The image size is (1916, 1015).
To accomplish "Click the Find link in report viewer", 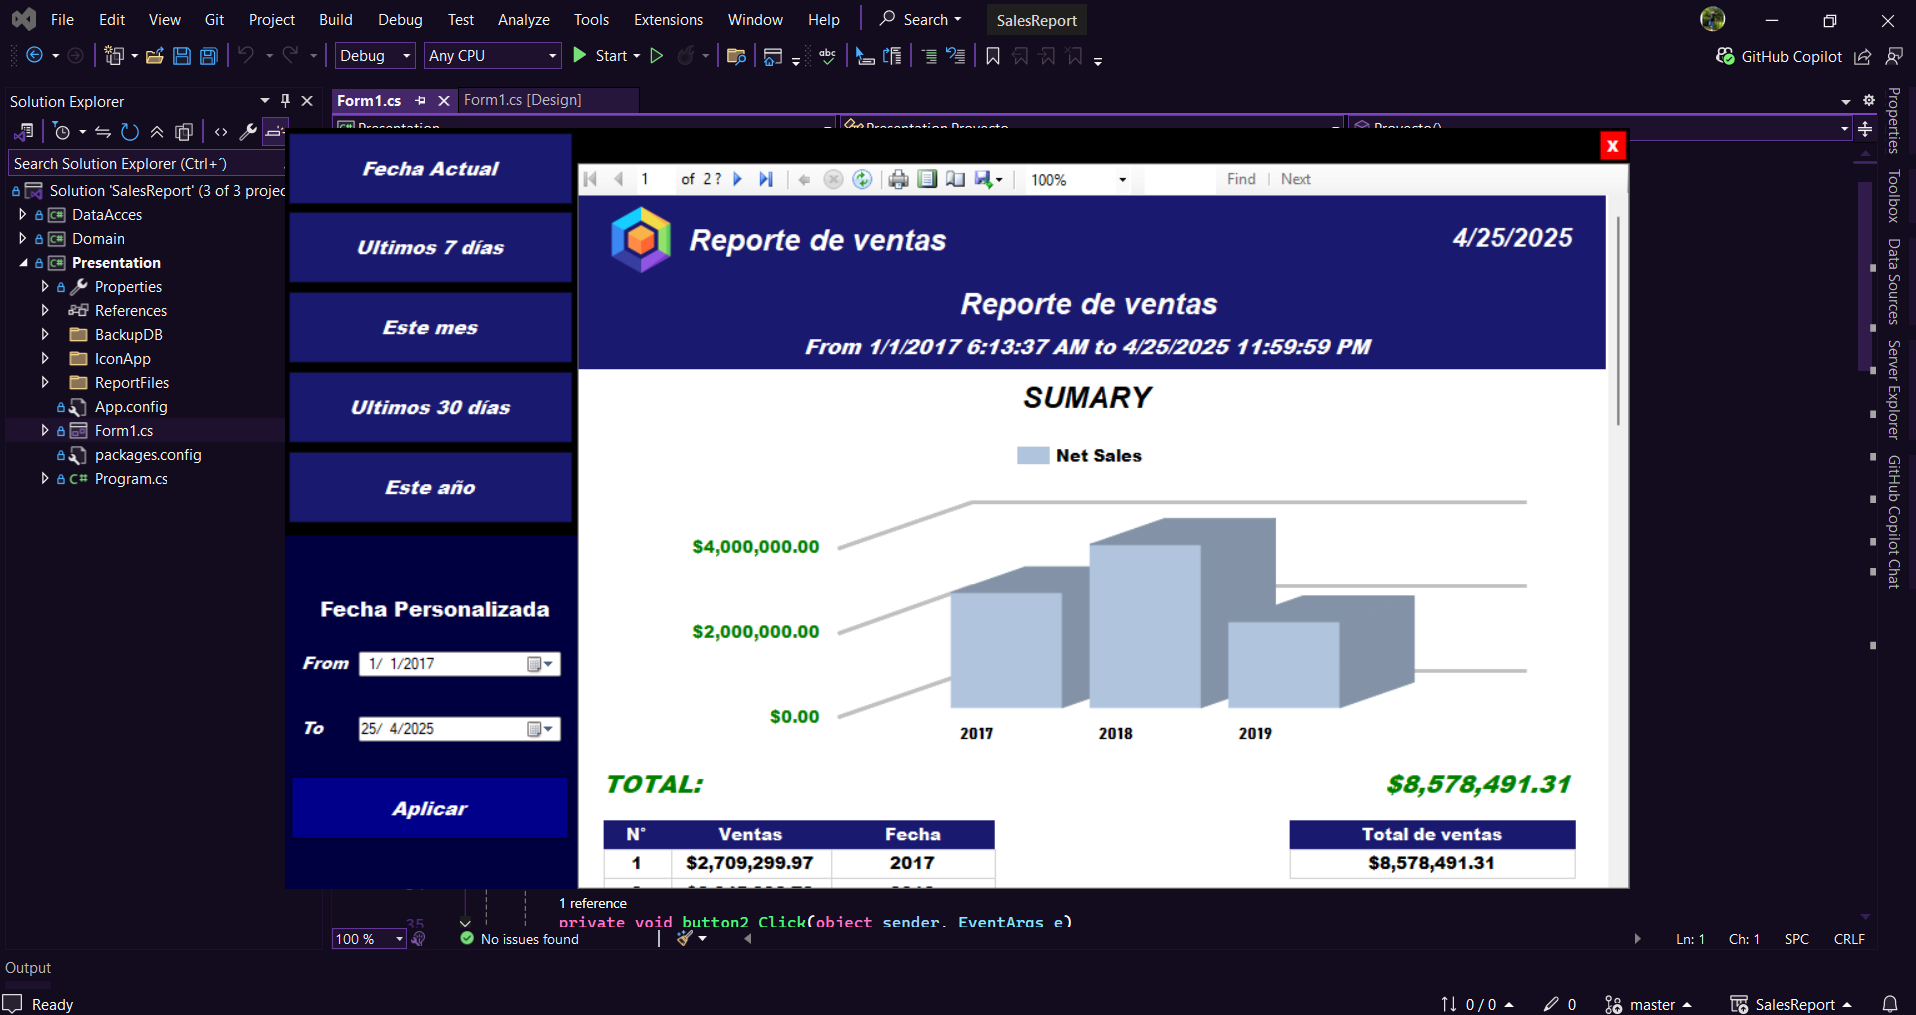I will 1241,179.
